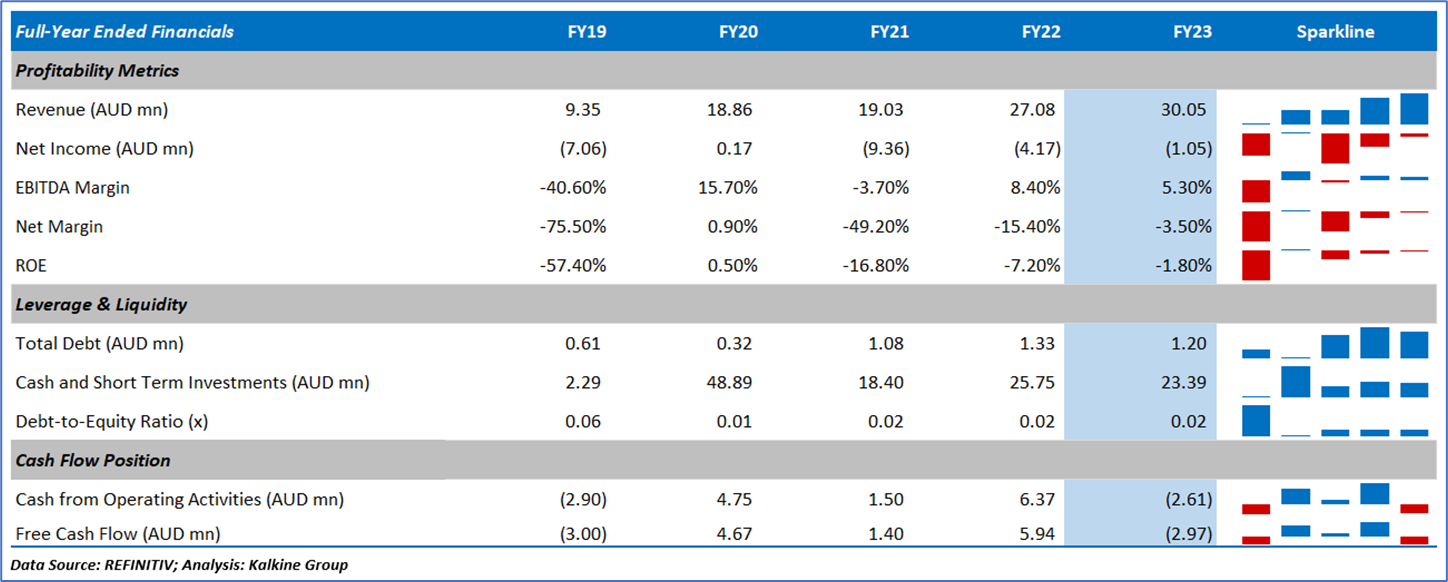
Task: Select the Profitability Metrics section header
Action: pos(97,71)
